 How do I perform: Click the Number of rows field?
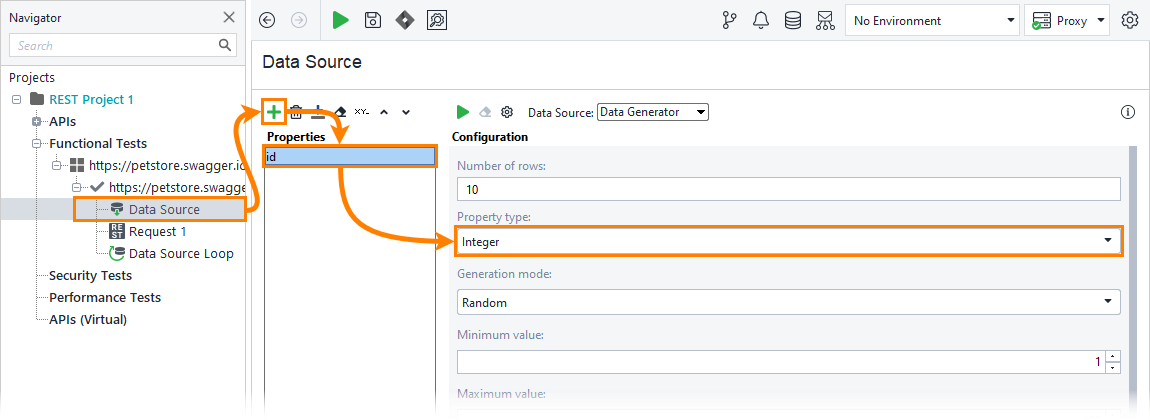pyautogui.click(x=788, y=189)
